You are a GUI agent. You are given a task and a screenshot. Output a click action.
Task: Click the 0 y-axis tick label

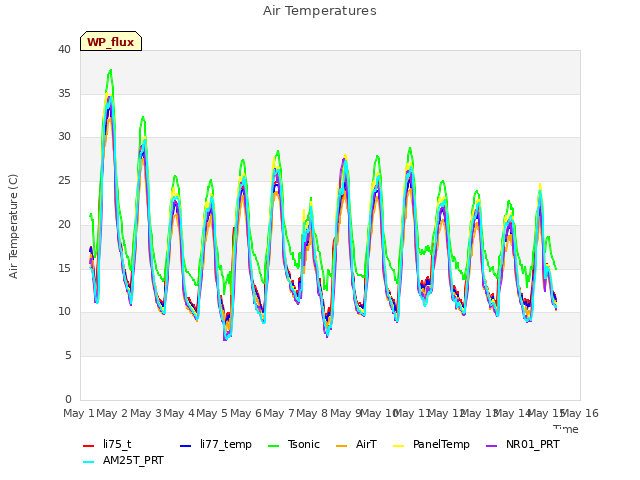click(x=68, y=399)
